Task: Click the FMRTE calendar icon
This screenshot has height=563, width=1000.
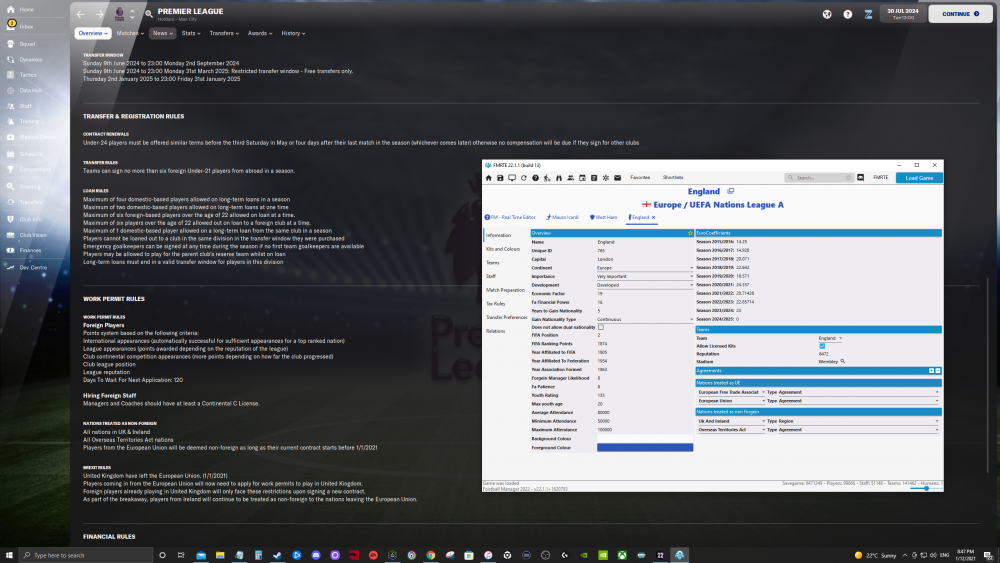Action: (x=582, y=178)
